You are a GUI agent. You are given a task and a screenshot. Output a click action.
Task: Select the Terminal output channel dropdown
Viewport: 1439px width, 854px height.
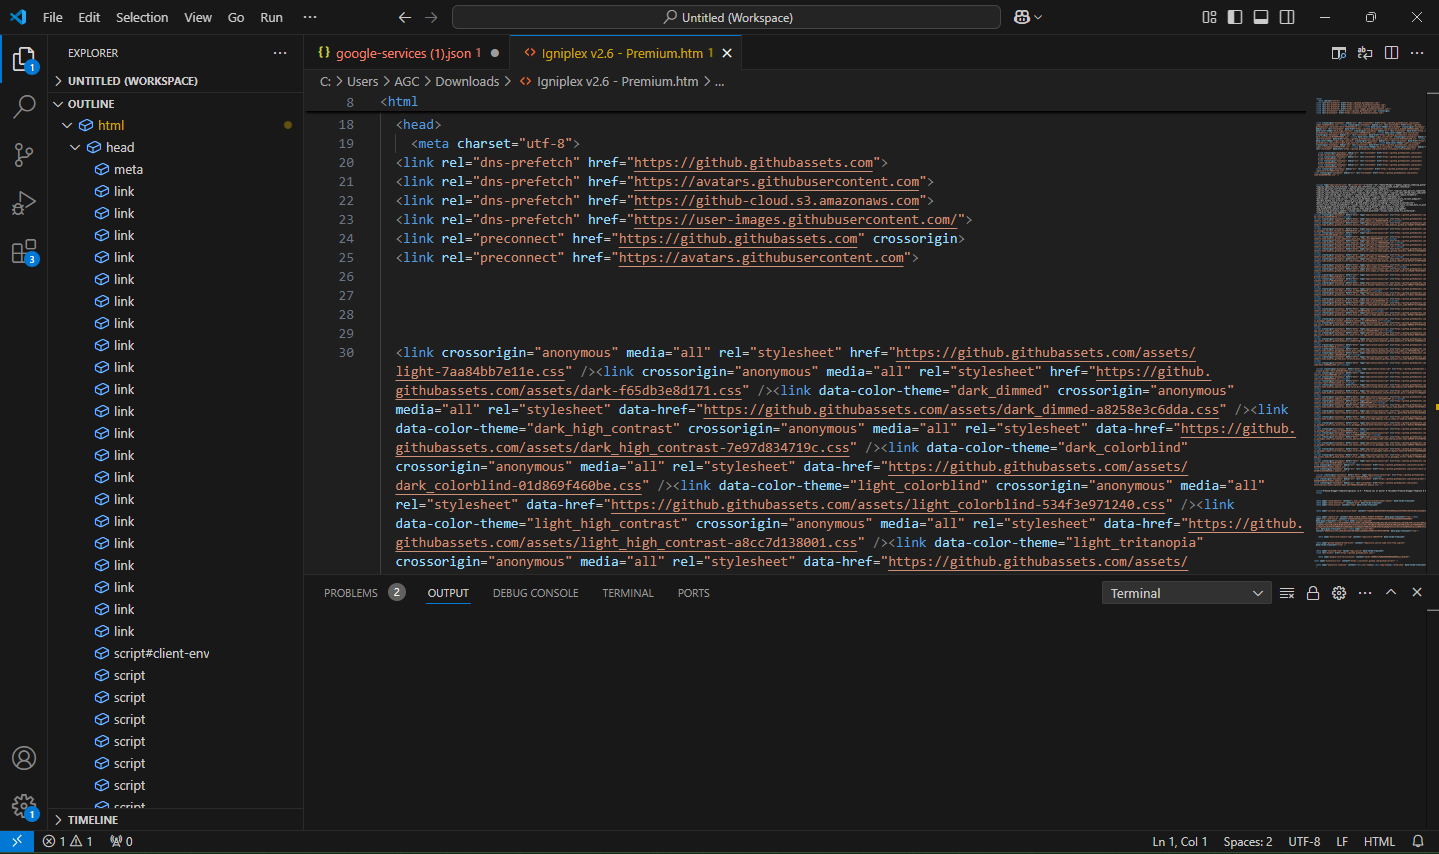pos(1186,593)
